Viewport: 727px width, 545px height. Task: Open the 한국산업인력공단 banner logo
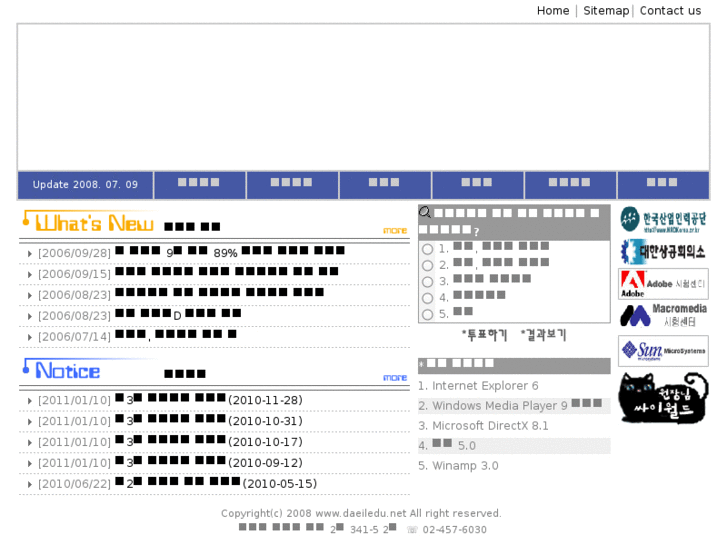(663, 219)
